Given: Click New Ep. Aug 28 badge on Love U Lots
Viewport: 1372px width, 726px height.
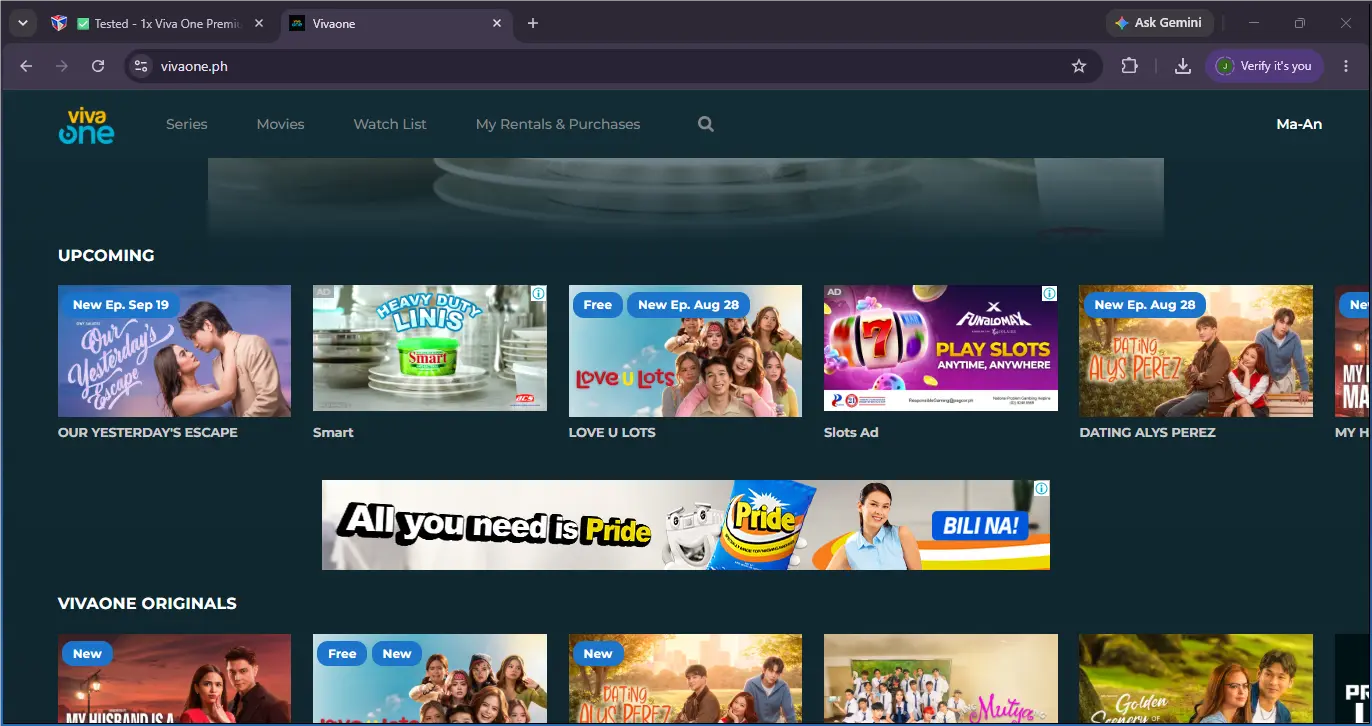Looking at the screenshot, I should pos(688,305).
